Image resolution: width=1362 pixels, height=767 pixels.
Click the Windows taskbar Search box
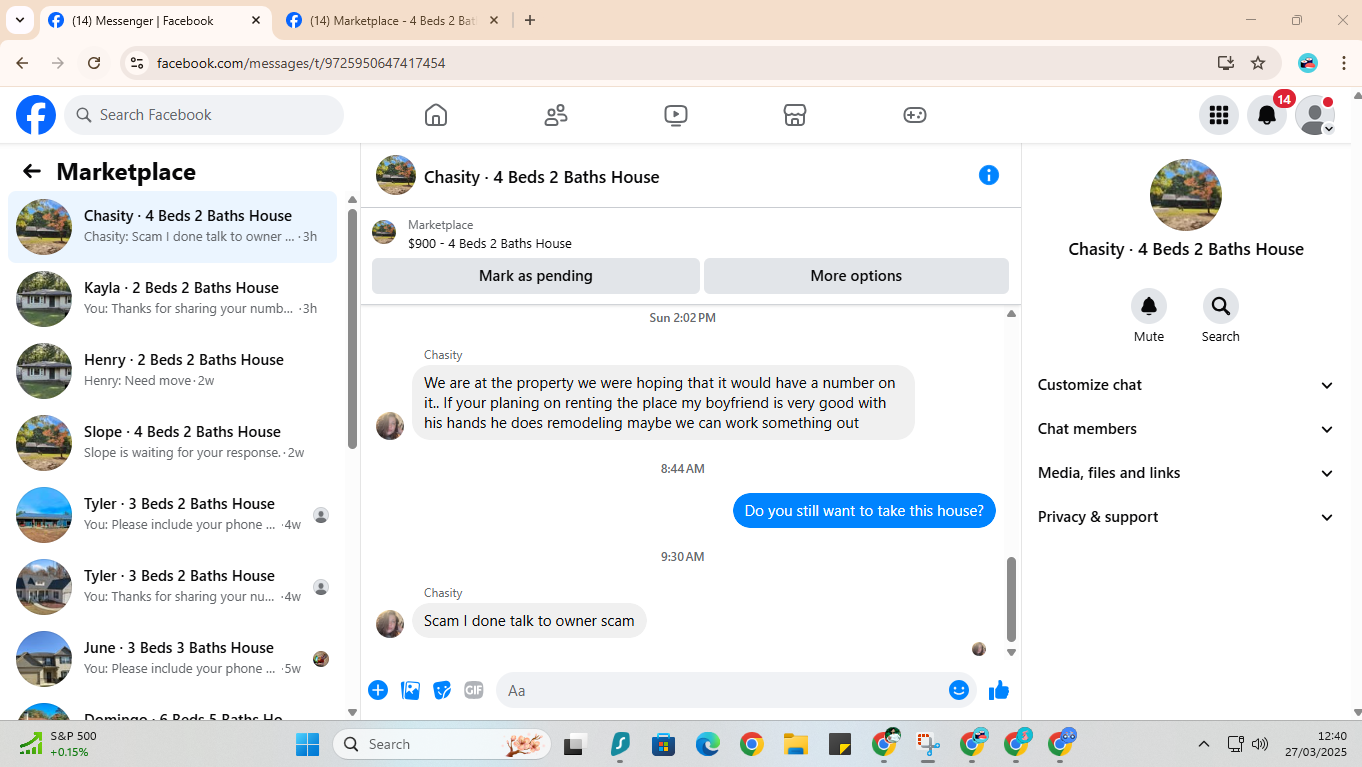point(444,744)
